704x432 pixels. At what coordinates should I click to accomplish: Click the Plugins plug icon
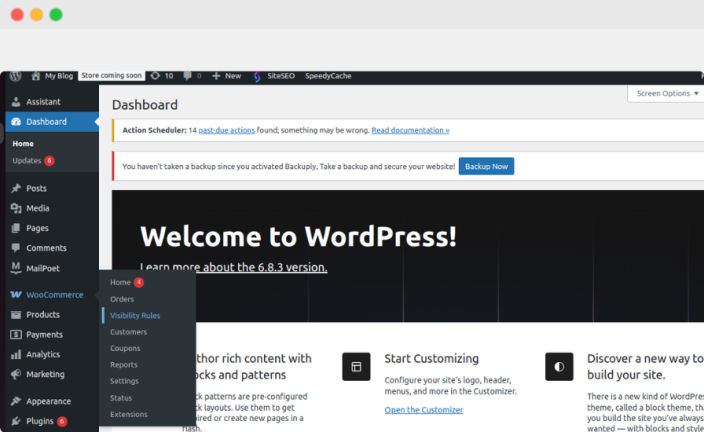tap(16, 421)
